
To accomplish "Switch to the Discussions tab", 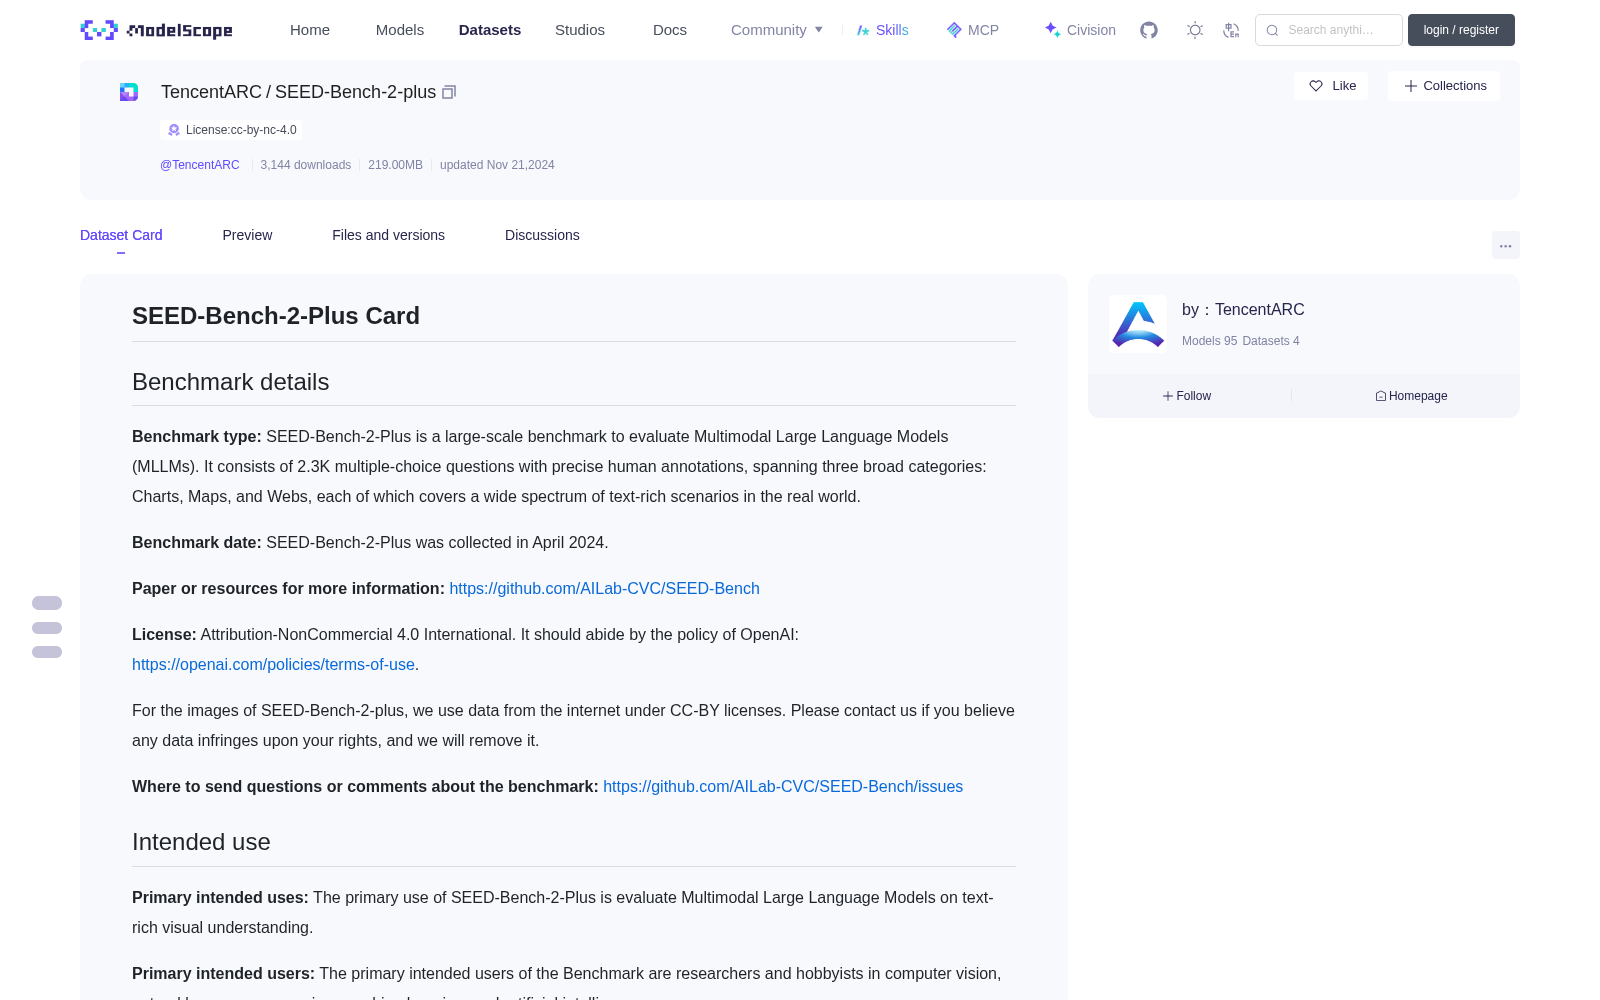I will point(542,235).
